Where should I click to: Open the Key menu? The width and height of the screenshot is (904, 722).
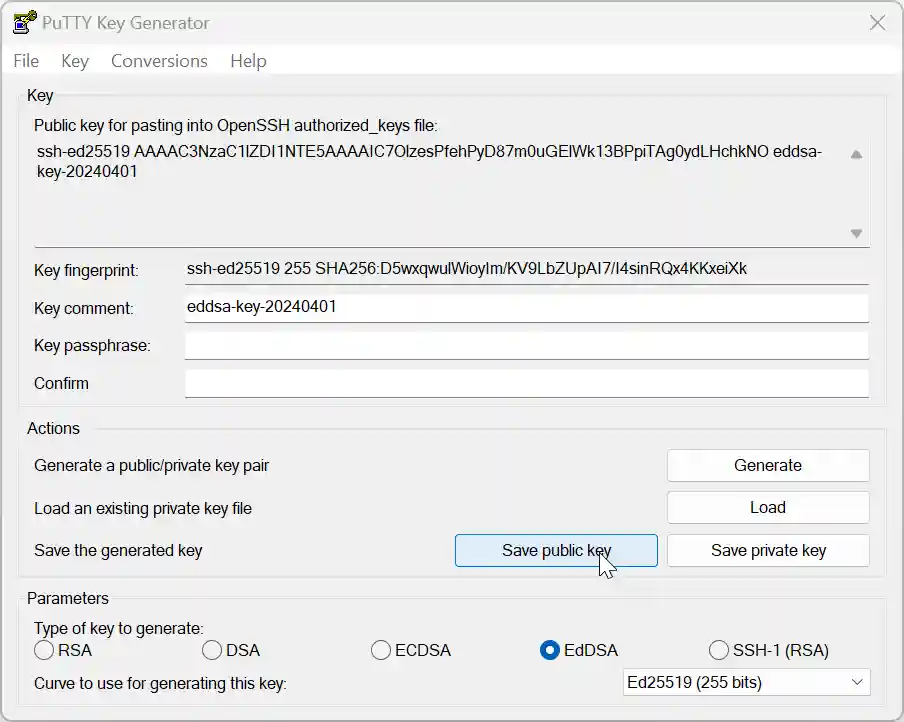(74, 61)
